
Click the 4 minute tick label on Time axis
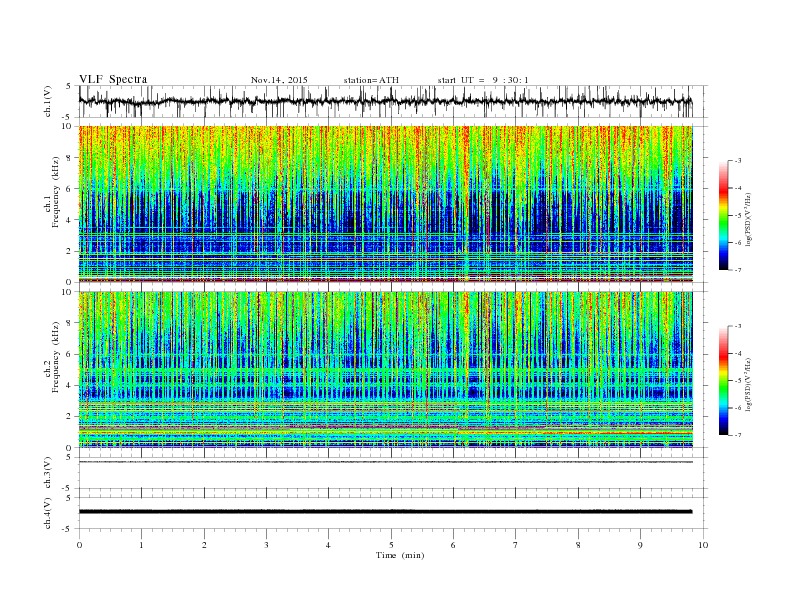coord(328,545)
